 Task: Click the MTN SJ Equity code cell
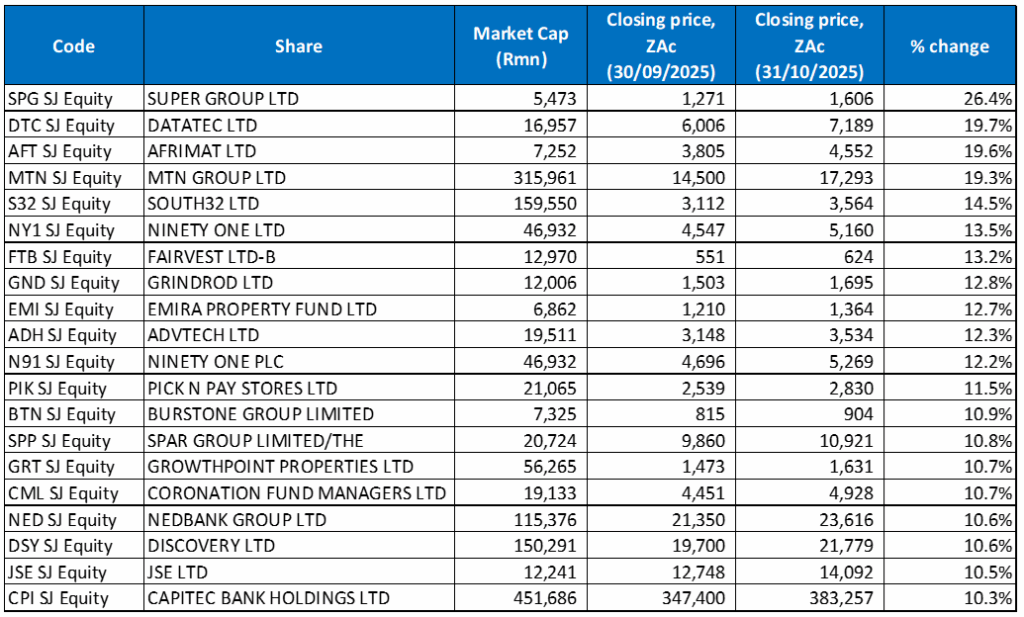point(64,178)
